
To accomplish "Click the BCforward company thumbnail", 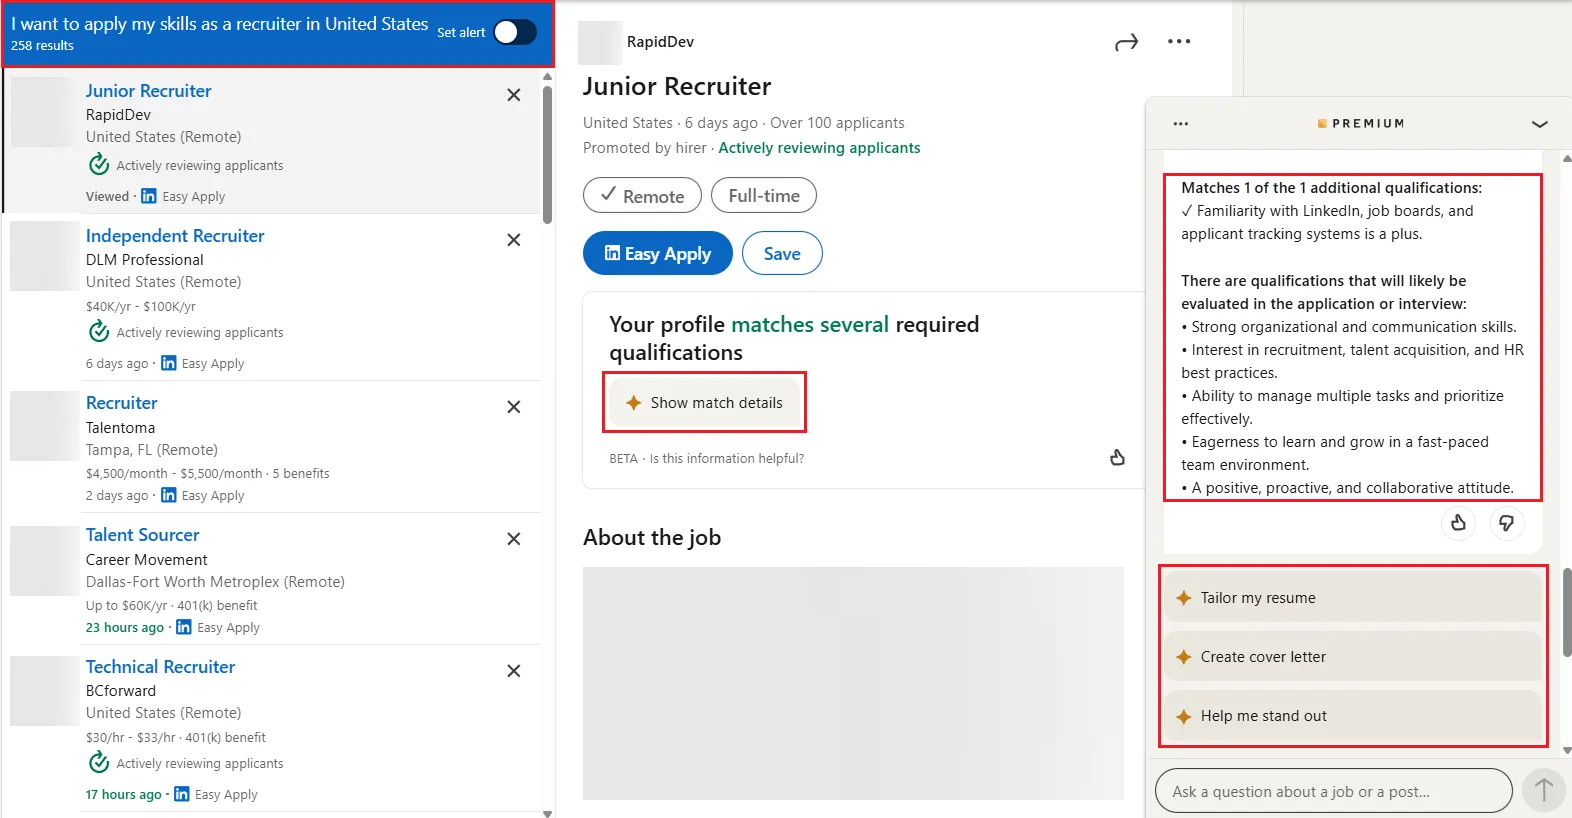I will [44, 690].
